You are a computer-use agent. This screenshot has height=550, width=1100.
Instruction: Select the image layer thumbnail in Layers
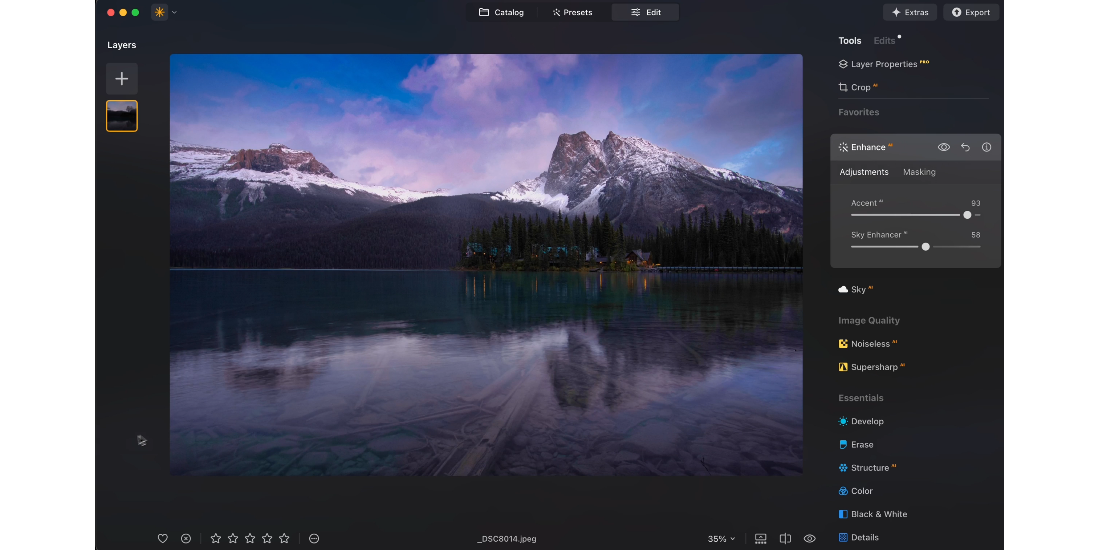pos(122,116)
